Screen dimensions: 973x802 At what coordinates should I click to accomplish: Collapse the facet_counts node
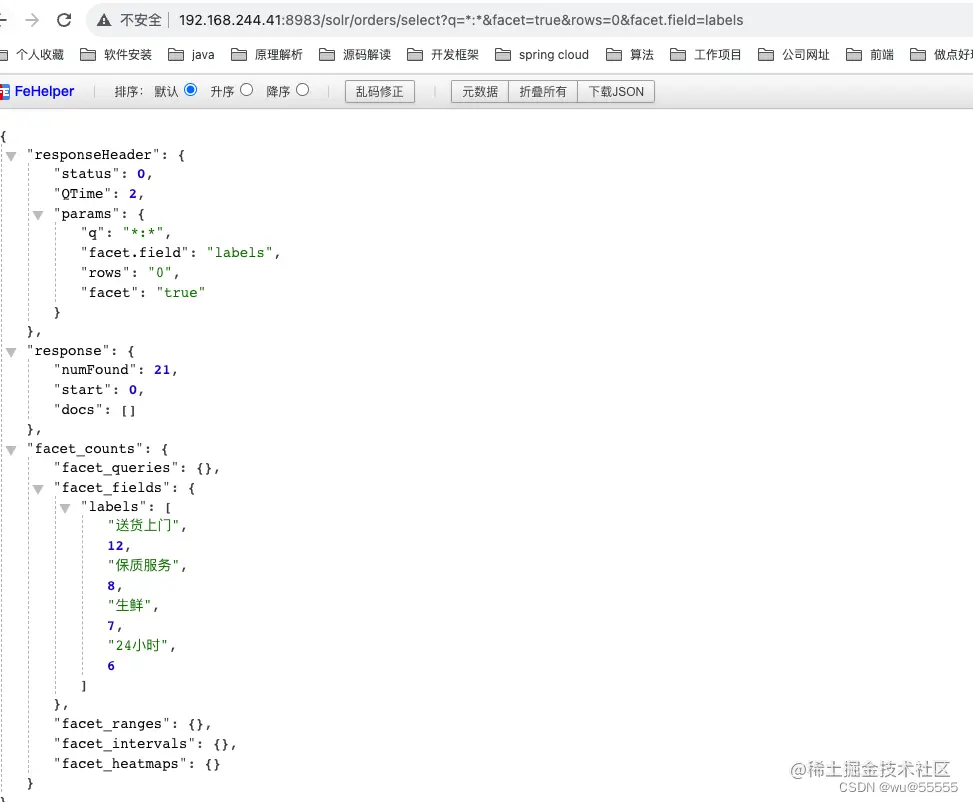11,450
